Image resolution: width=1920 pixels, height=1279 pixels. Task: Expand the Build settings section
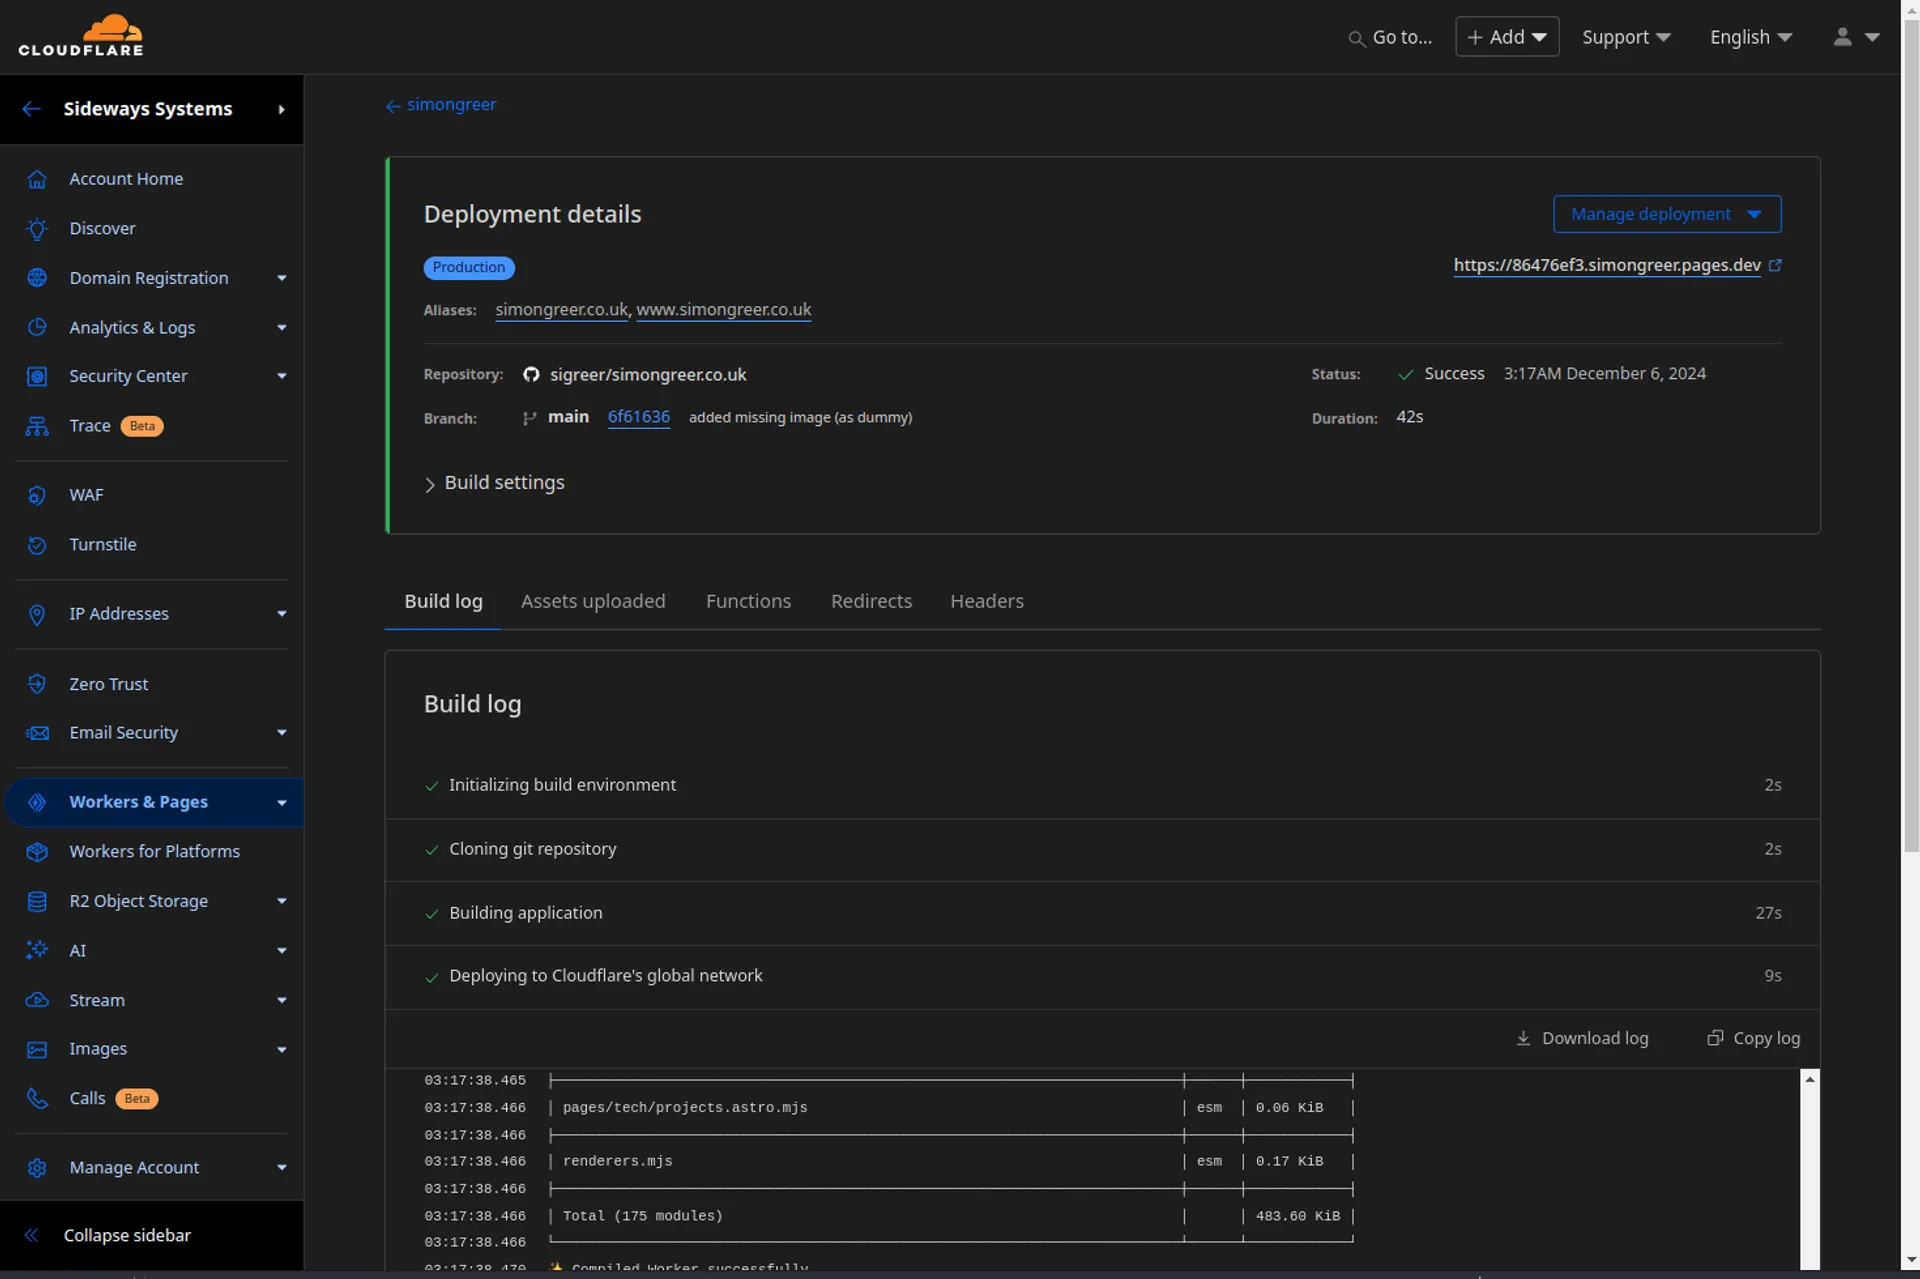pyautogui.click(x=494, y=482)
